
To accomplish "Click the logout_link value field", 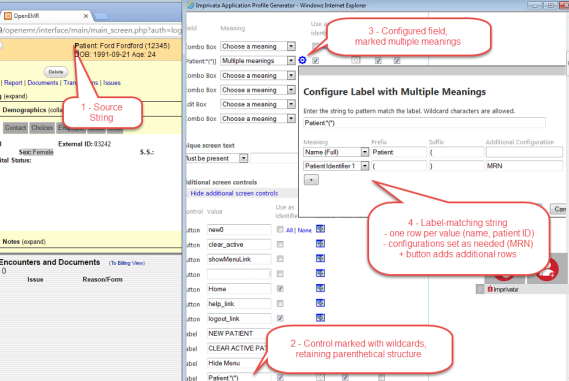I will coord(239,319).
